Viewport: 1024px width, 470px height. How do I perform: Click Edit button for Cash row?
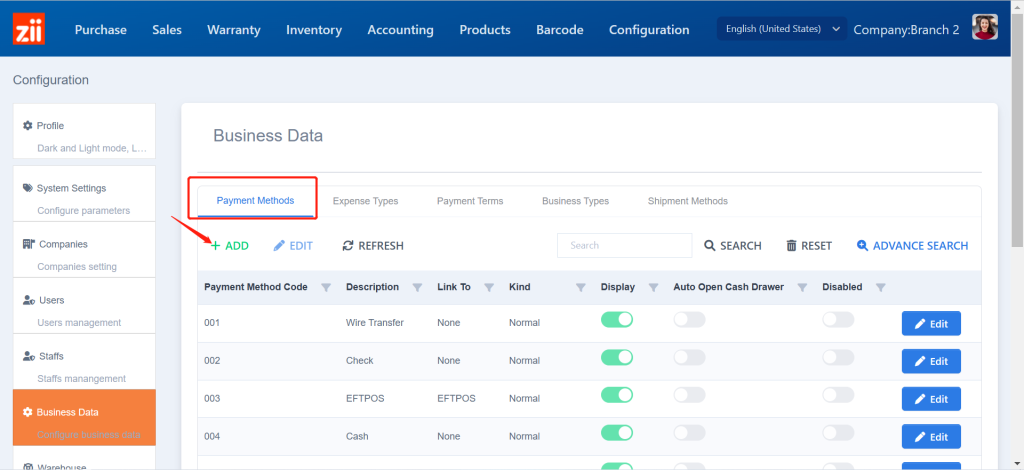pyautogui.click(x=931, y=436)
